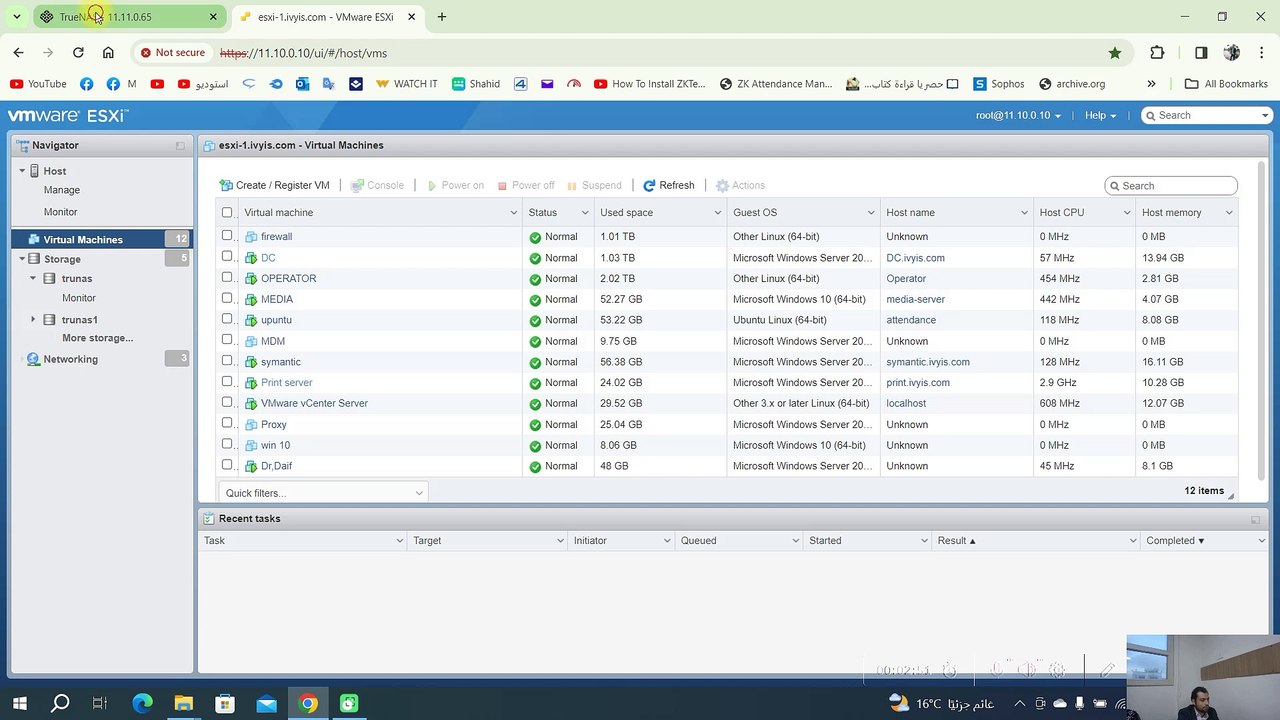Screen dimensions: 1280x720
Task: Check the firewall VM checkbox
Action: point(227,236)
